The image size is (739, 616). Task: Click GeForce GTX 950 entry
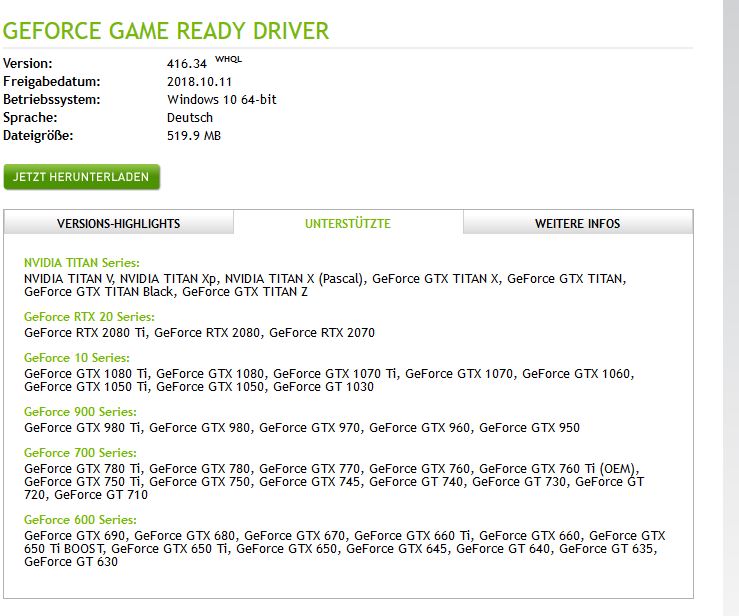529,427
